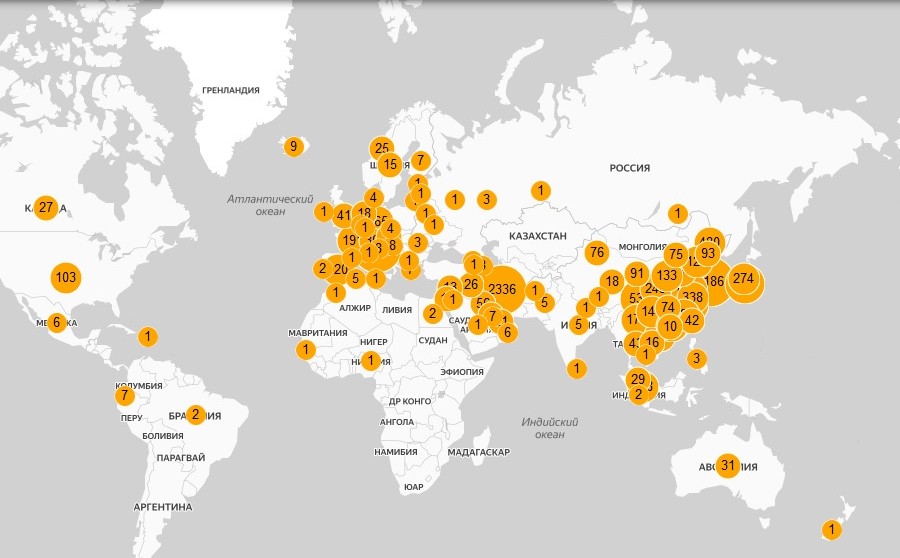Open the 20 marker over Spain
This screenshot has width=900, height=558.
[340, 269]
